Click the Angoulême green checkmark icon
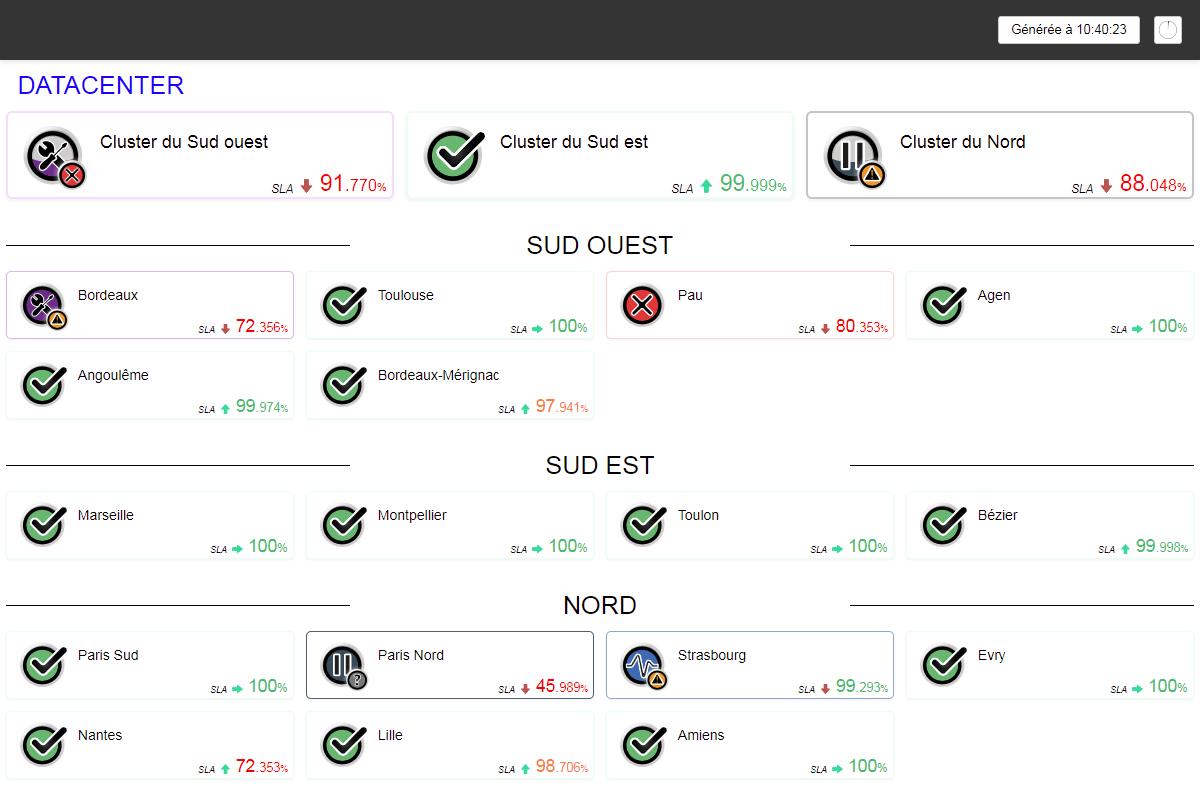1200x800 pixels. coord(43,385)
